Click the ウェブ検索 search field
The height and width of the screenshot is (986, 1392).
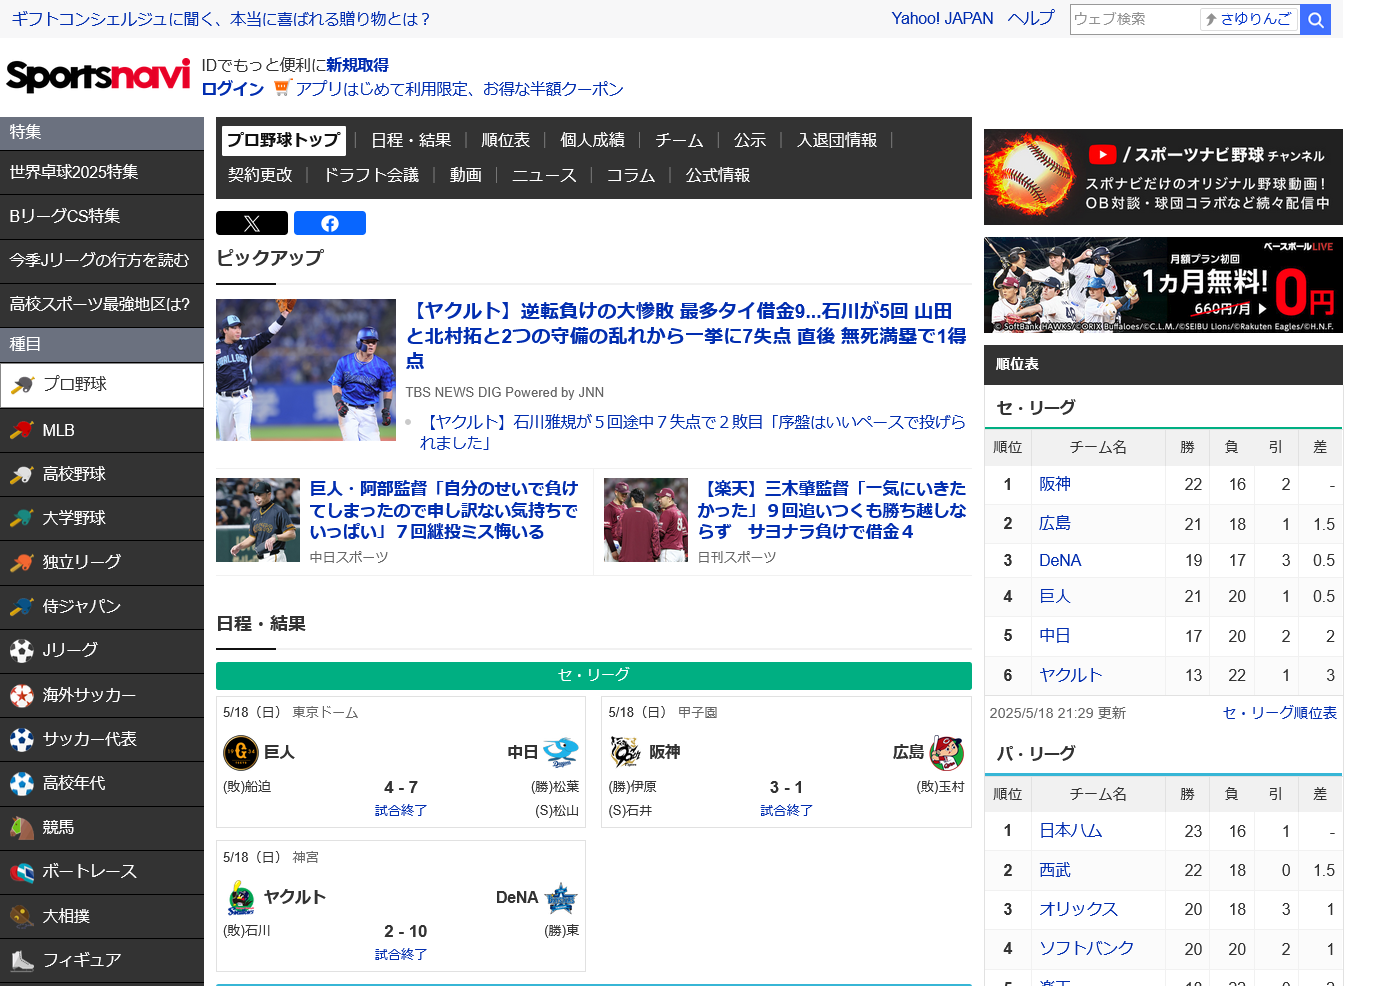coord(1134,19)
